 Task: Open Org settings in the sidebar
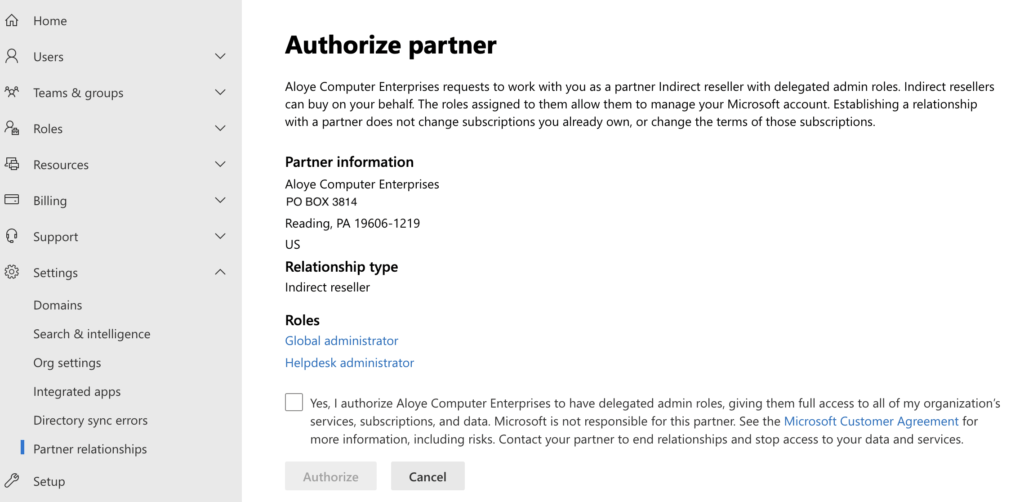click(67, 363)
